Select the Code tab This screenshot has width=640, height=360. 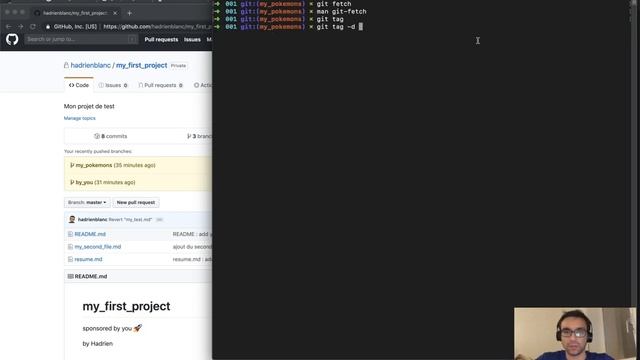pos(79,85)
